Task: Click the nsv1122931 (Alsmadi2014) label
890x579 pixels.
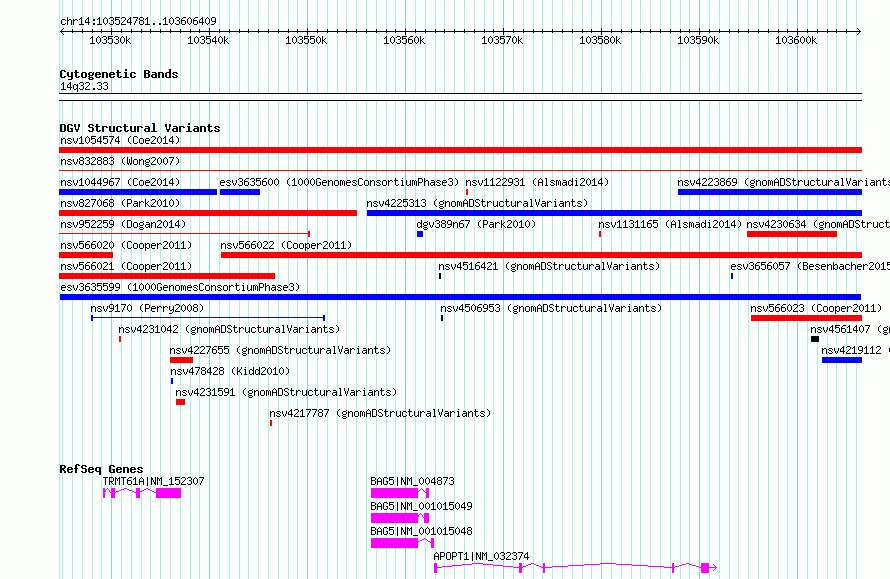Action: click(537, 182)
